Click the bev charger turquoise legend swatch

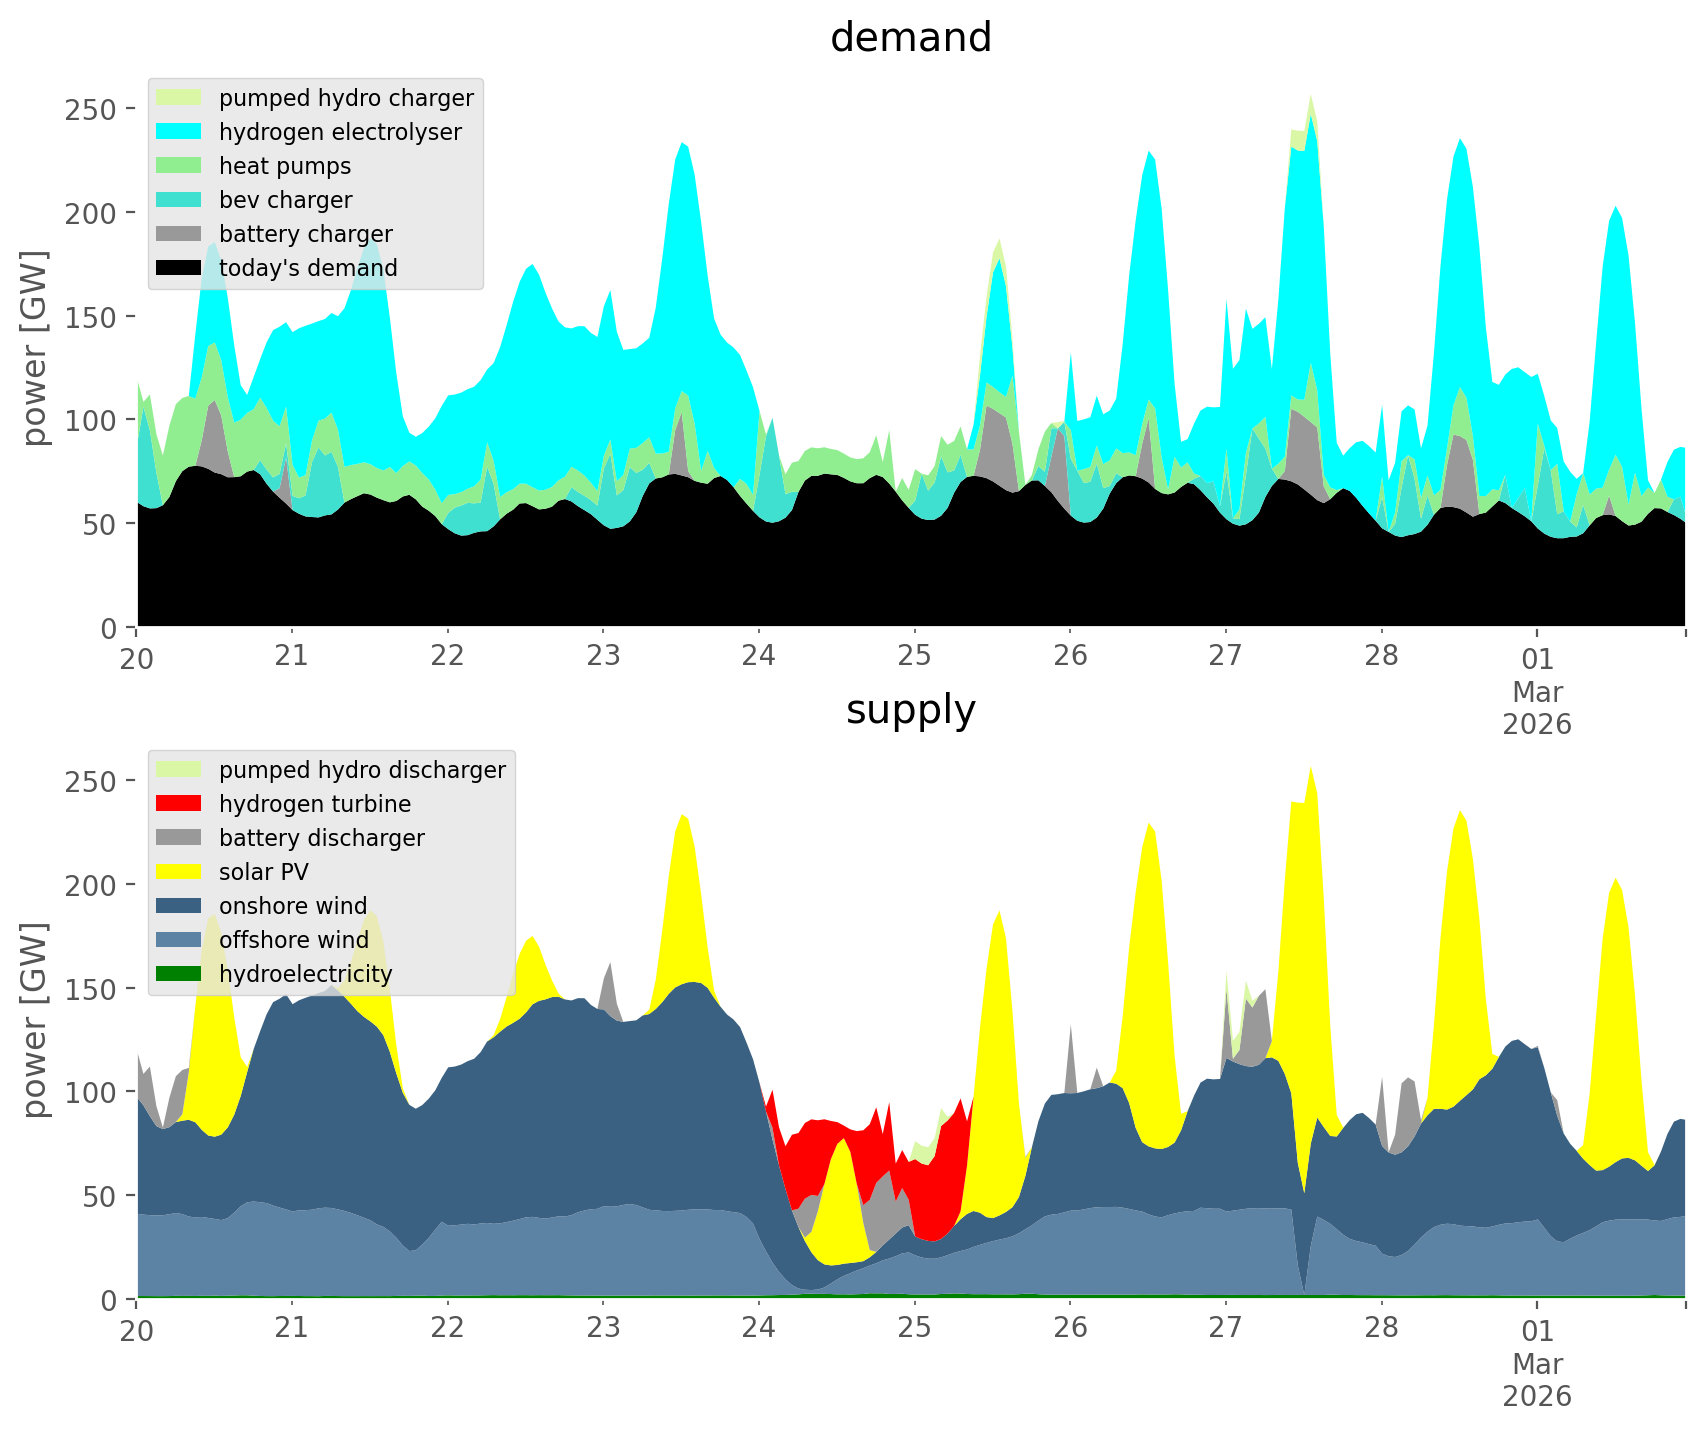(179, 200)
